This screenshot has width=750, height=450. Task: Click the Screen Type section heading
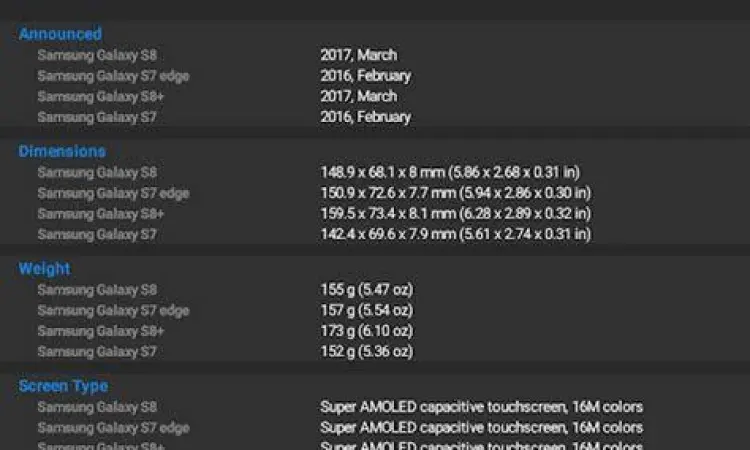(x=63, y=385)
